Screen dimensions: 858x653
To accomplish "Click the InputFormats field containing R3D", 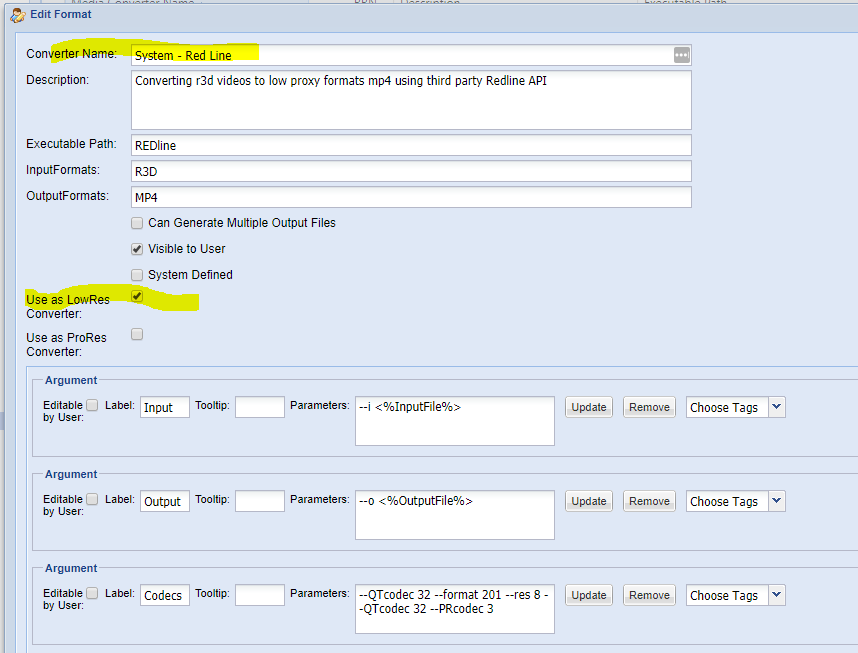I will pos(411,171).
